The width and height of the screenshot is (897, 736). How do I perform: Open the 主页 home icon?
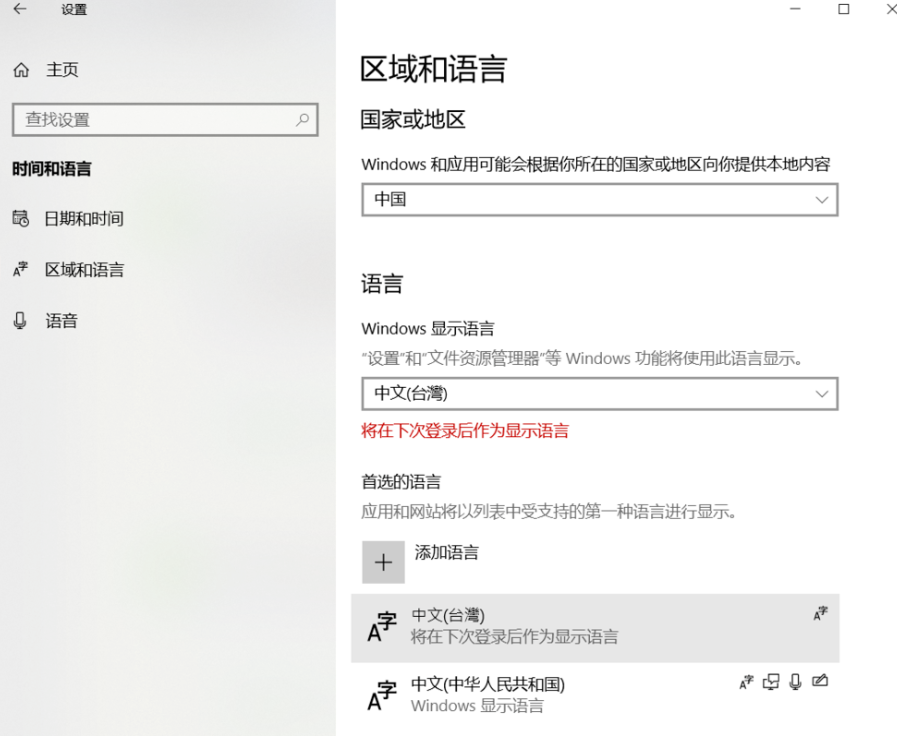tap(21, 70)
